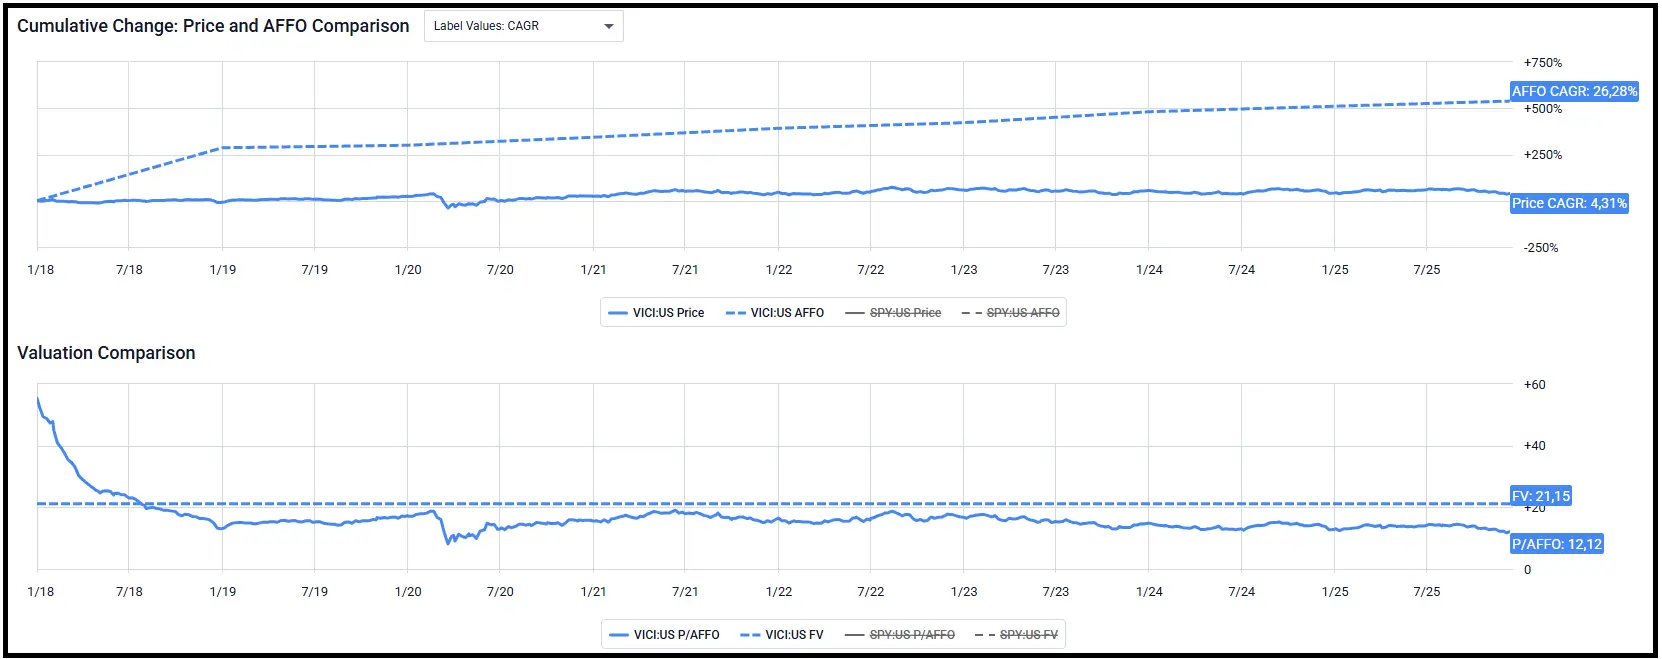Screen dimensions: 1662x659
Task: Click the dashed line icon beside VICI:US FV
Action: pos(750,635)
